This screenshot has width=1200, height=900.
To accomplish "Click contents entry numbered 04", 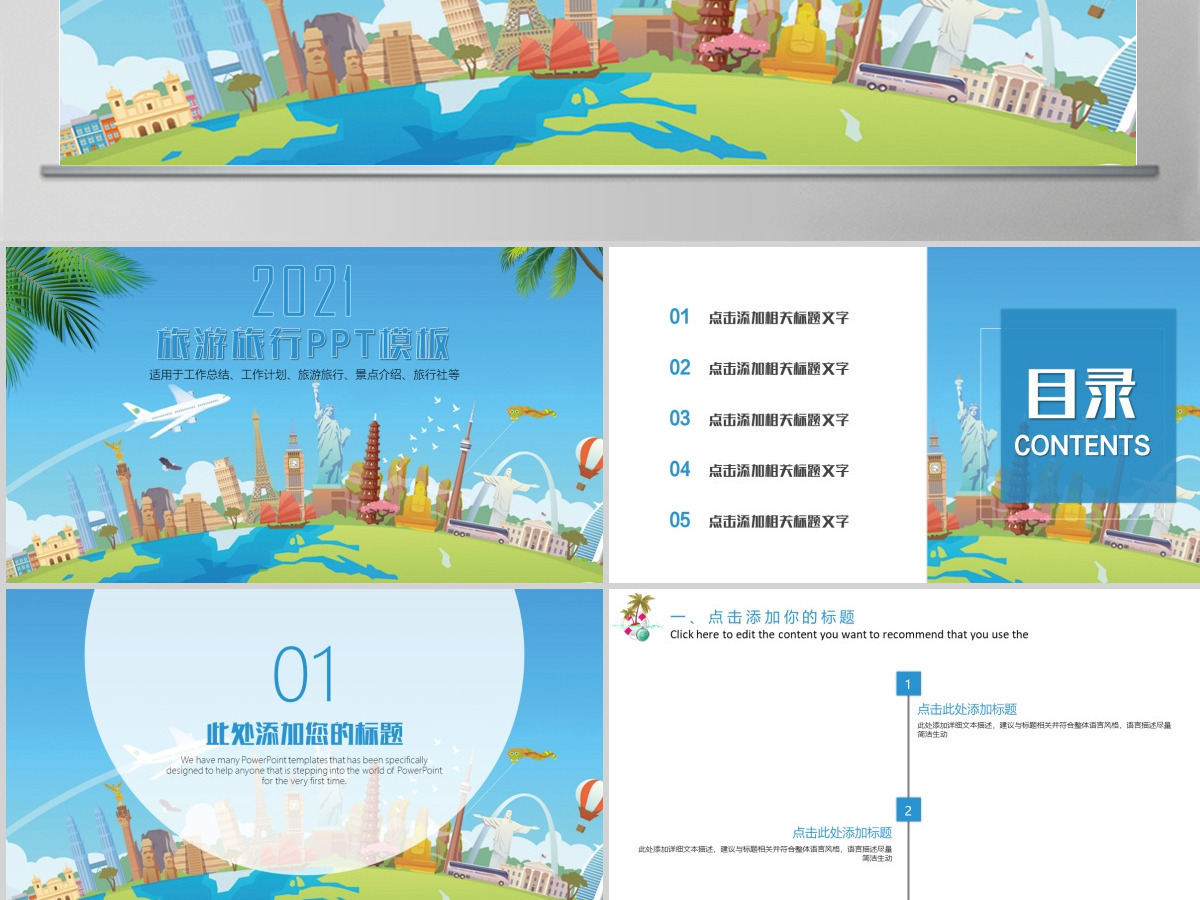I will click(x=759, y=470).
